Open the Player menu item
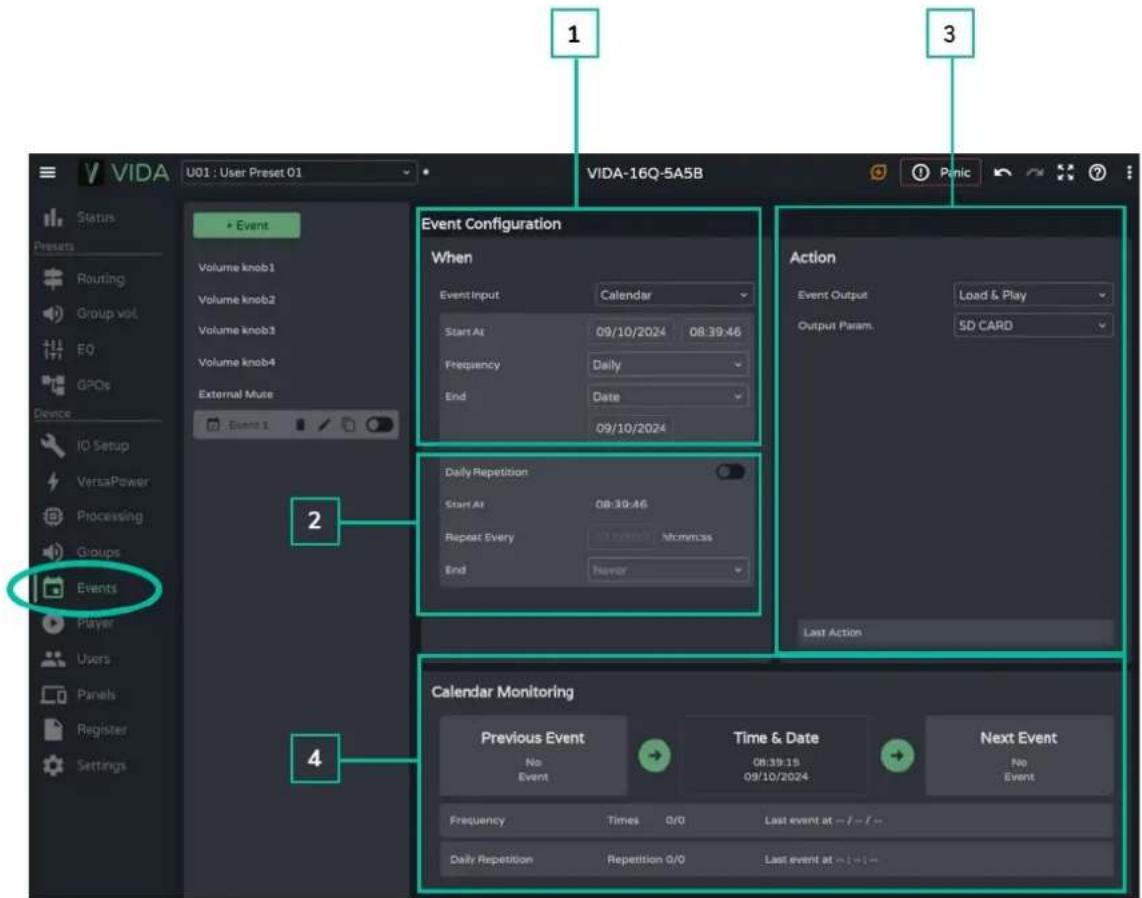This screenshot has height=898, width=1142. pos(95,623)
